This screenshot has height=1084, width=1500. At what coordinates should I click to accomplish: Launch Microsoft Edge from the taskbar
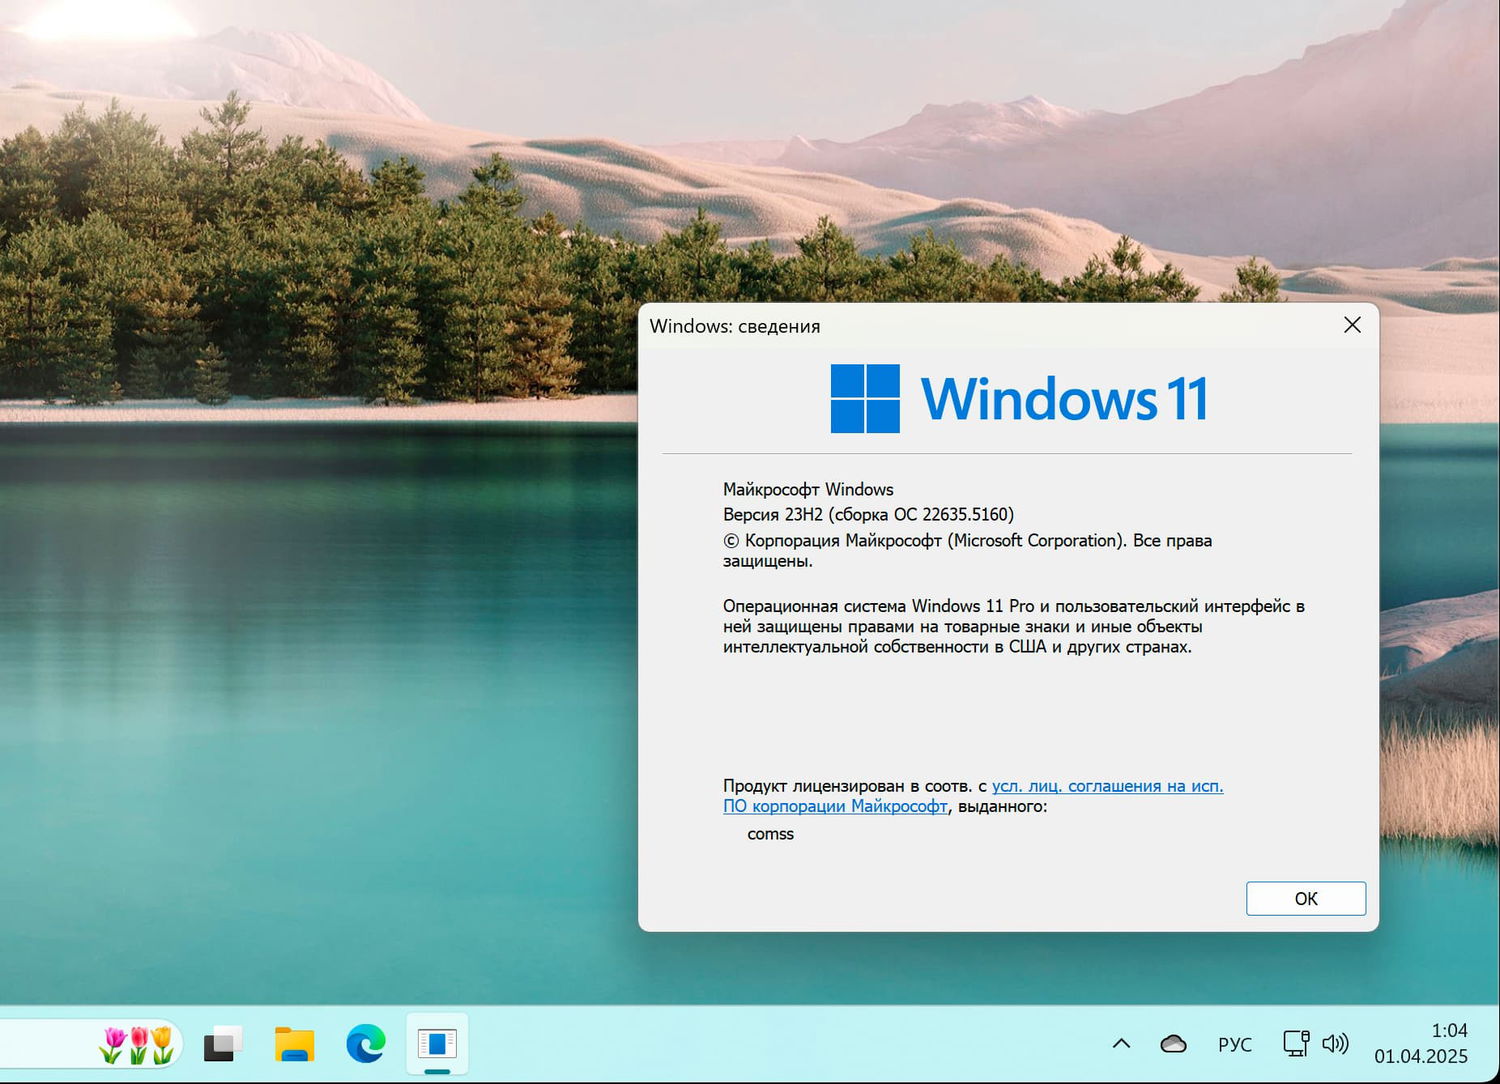pyautogui.click(x=365, y=1043)
